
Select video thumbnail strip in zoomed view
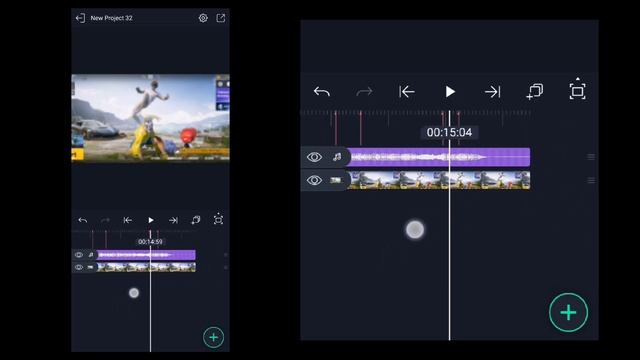pos(439,180)
